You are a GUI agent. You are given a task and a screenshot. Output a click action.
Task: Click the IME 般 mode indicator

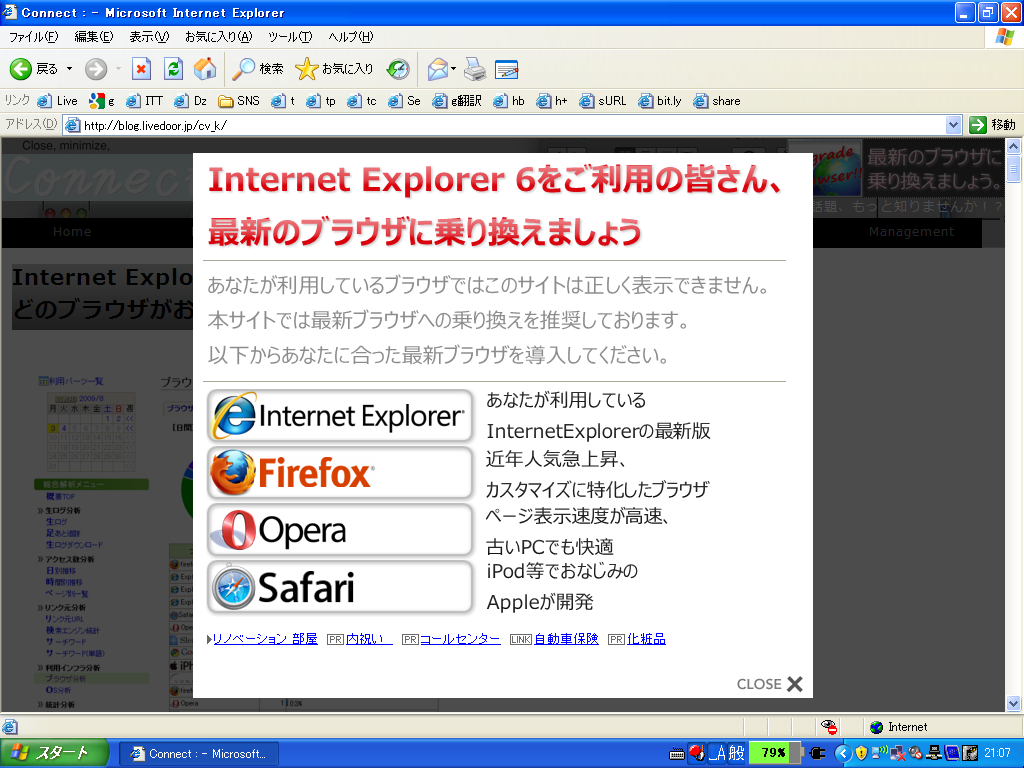pos(737,753)
